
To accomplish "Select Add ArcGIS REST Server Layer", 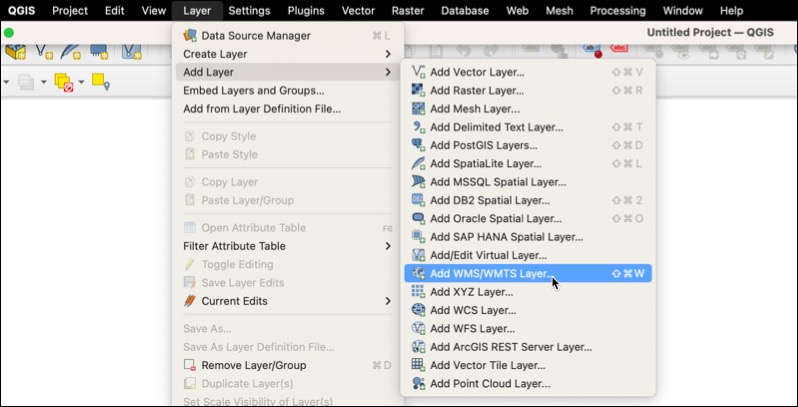I will click(x=528, y=347).
